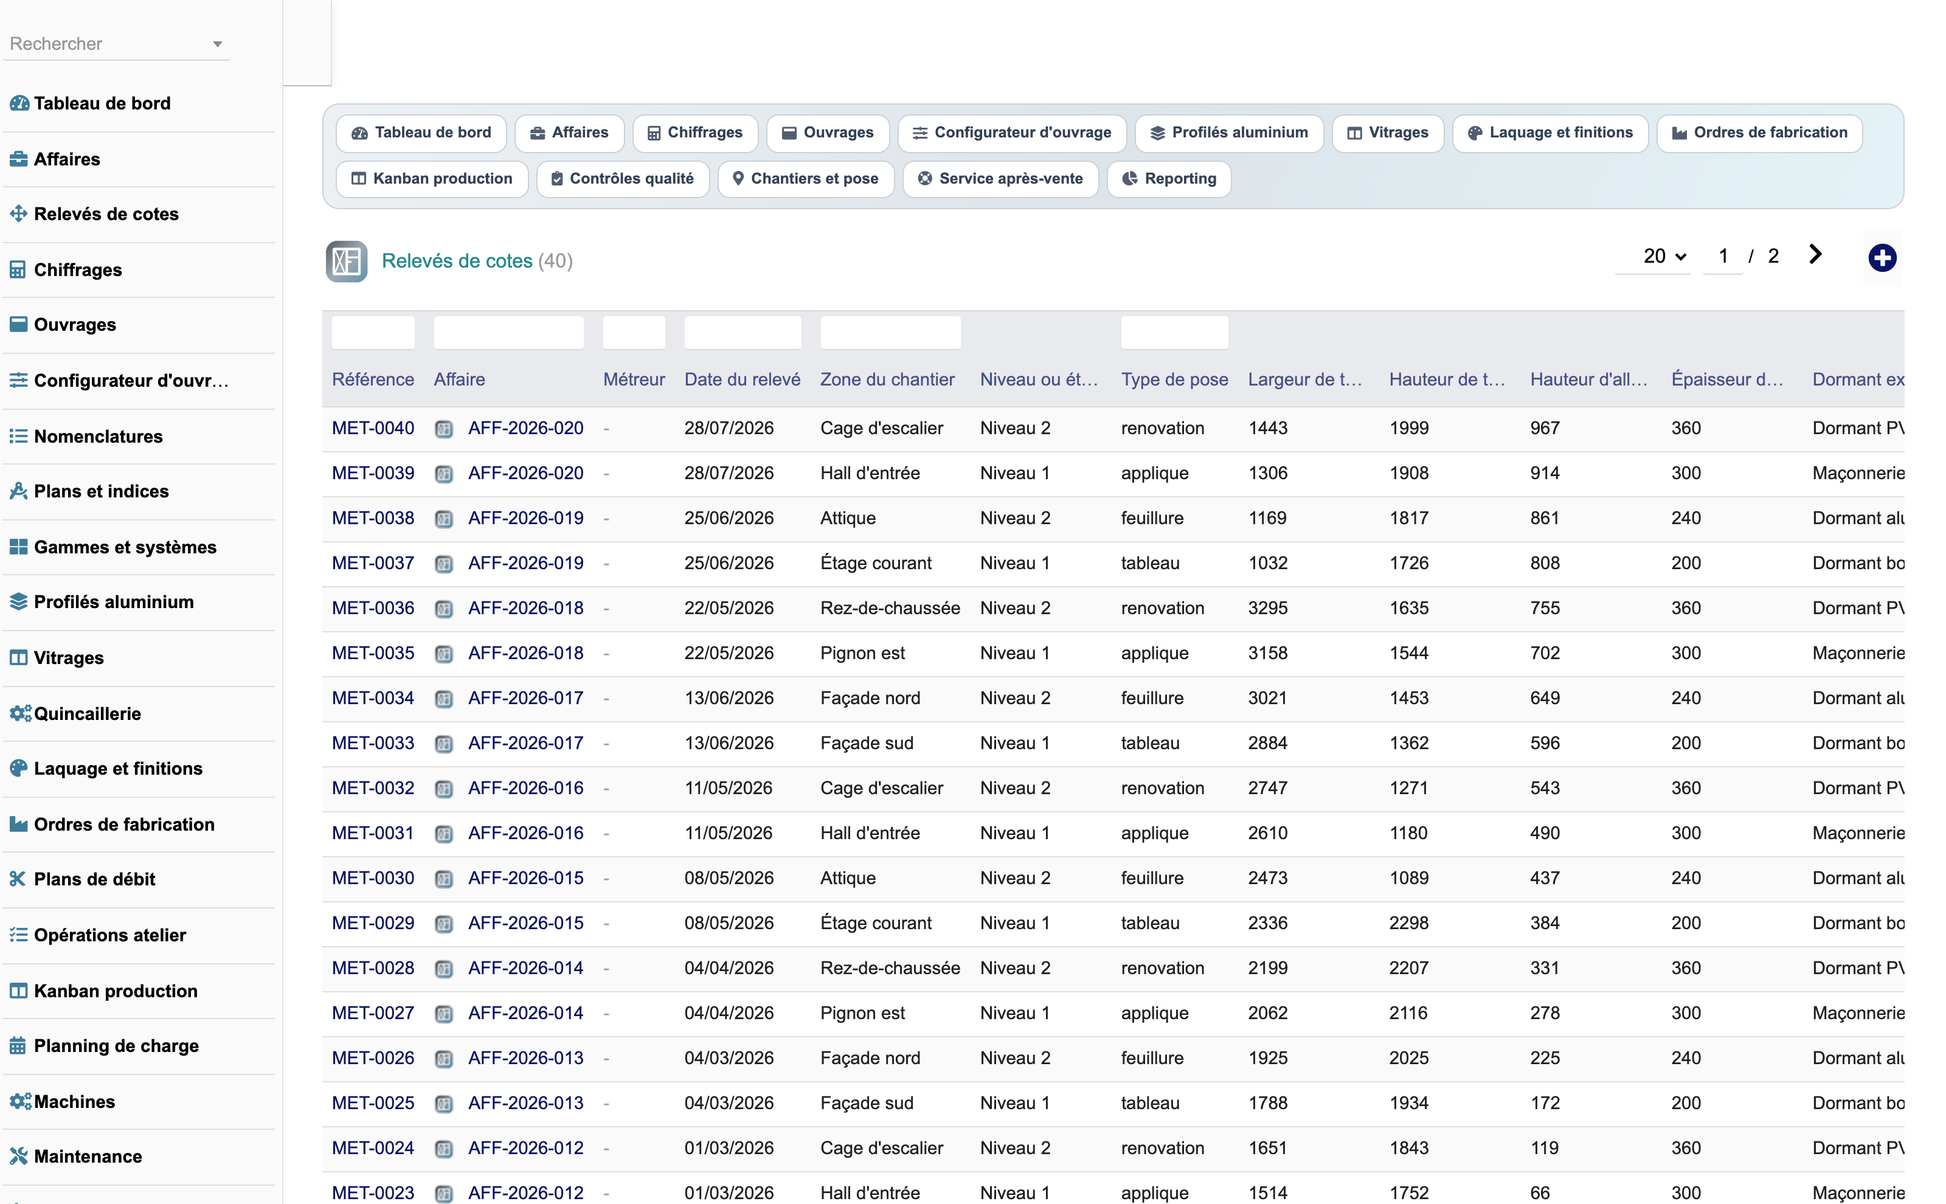
Task: Click the page number 1 field
Action: 1723,257
